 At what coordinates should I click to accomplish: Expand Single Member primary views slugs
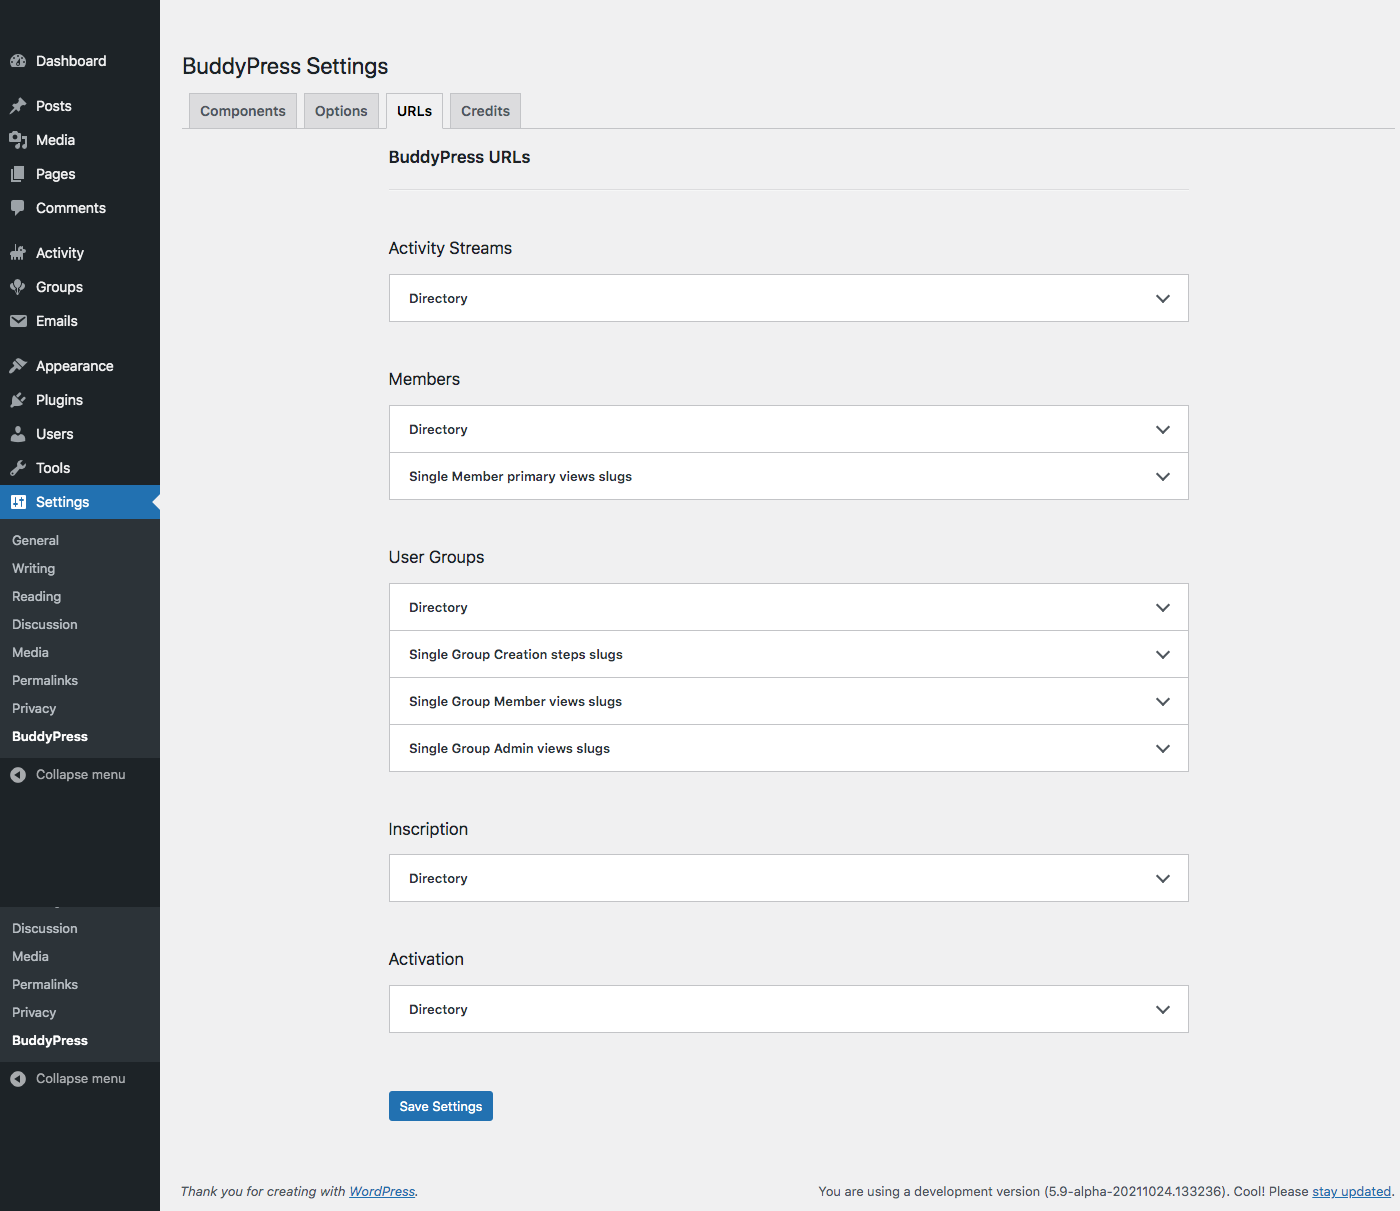(788, 476)
